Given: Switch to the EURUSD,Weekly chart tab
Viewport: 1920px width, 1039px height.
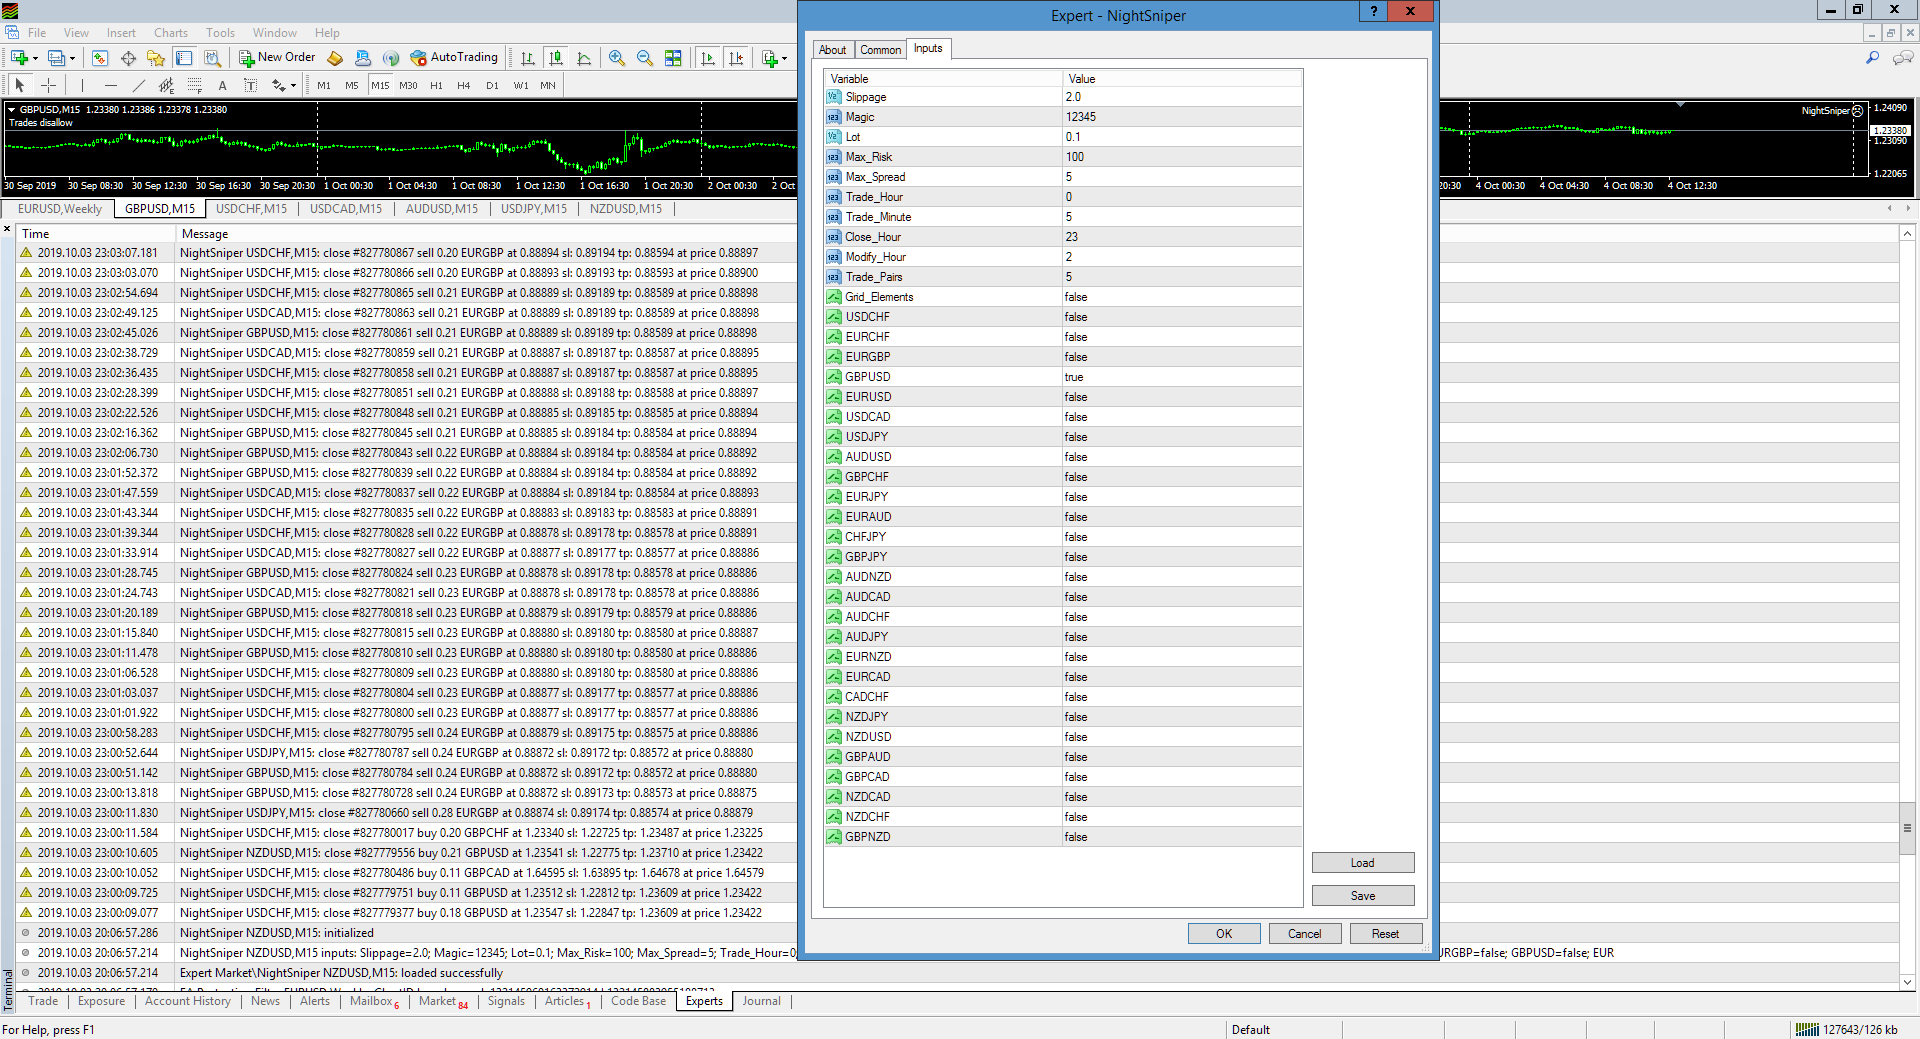Looking at the screenshot, I should pyautogui.click(x=60, y=209).
